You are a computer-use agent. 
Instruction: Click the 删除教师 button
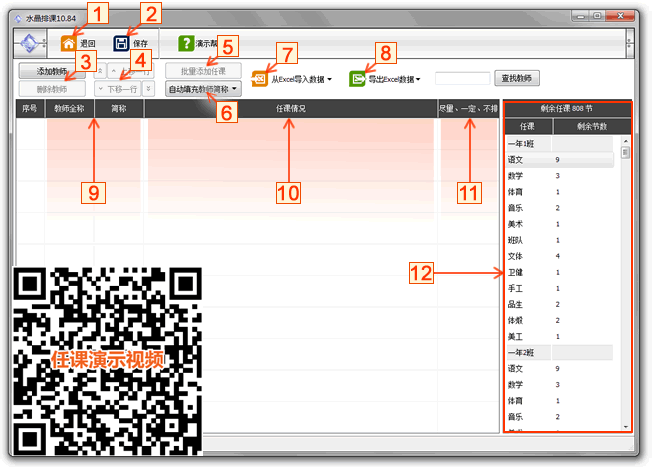(52, 89)
